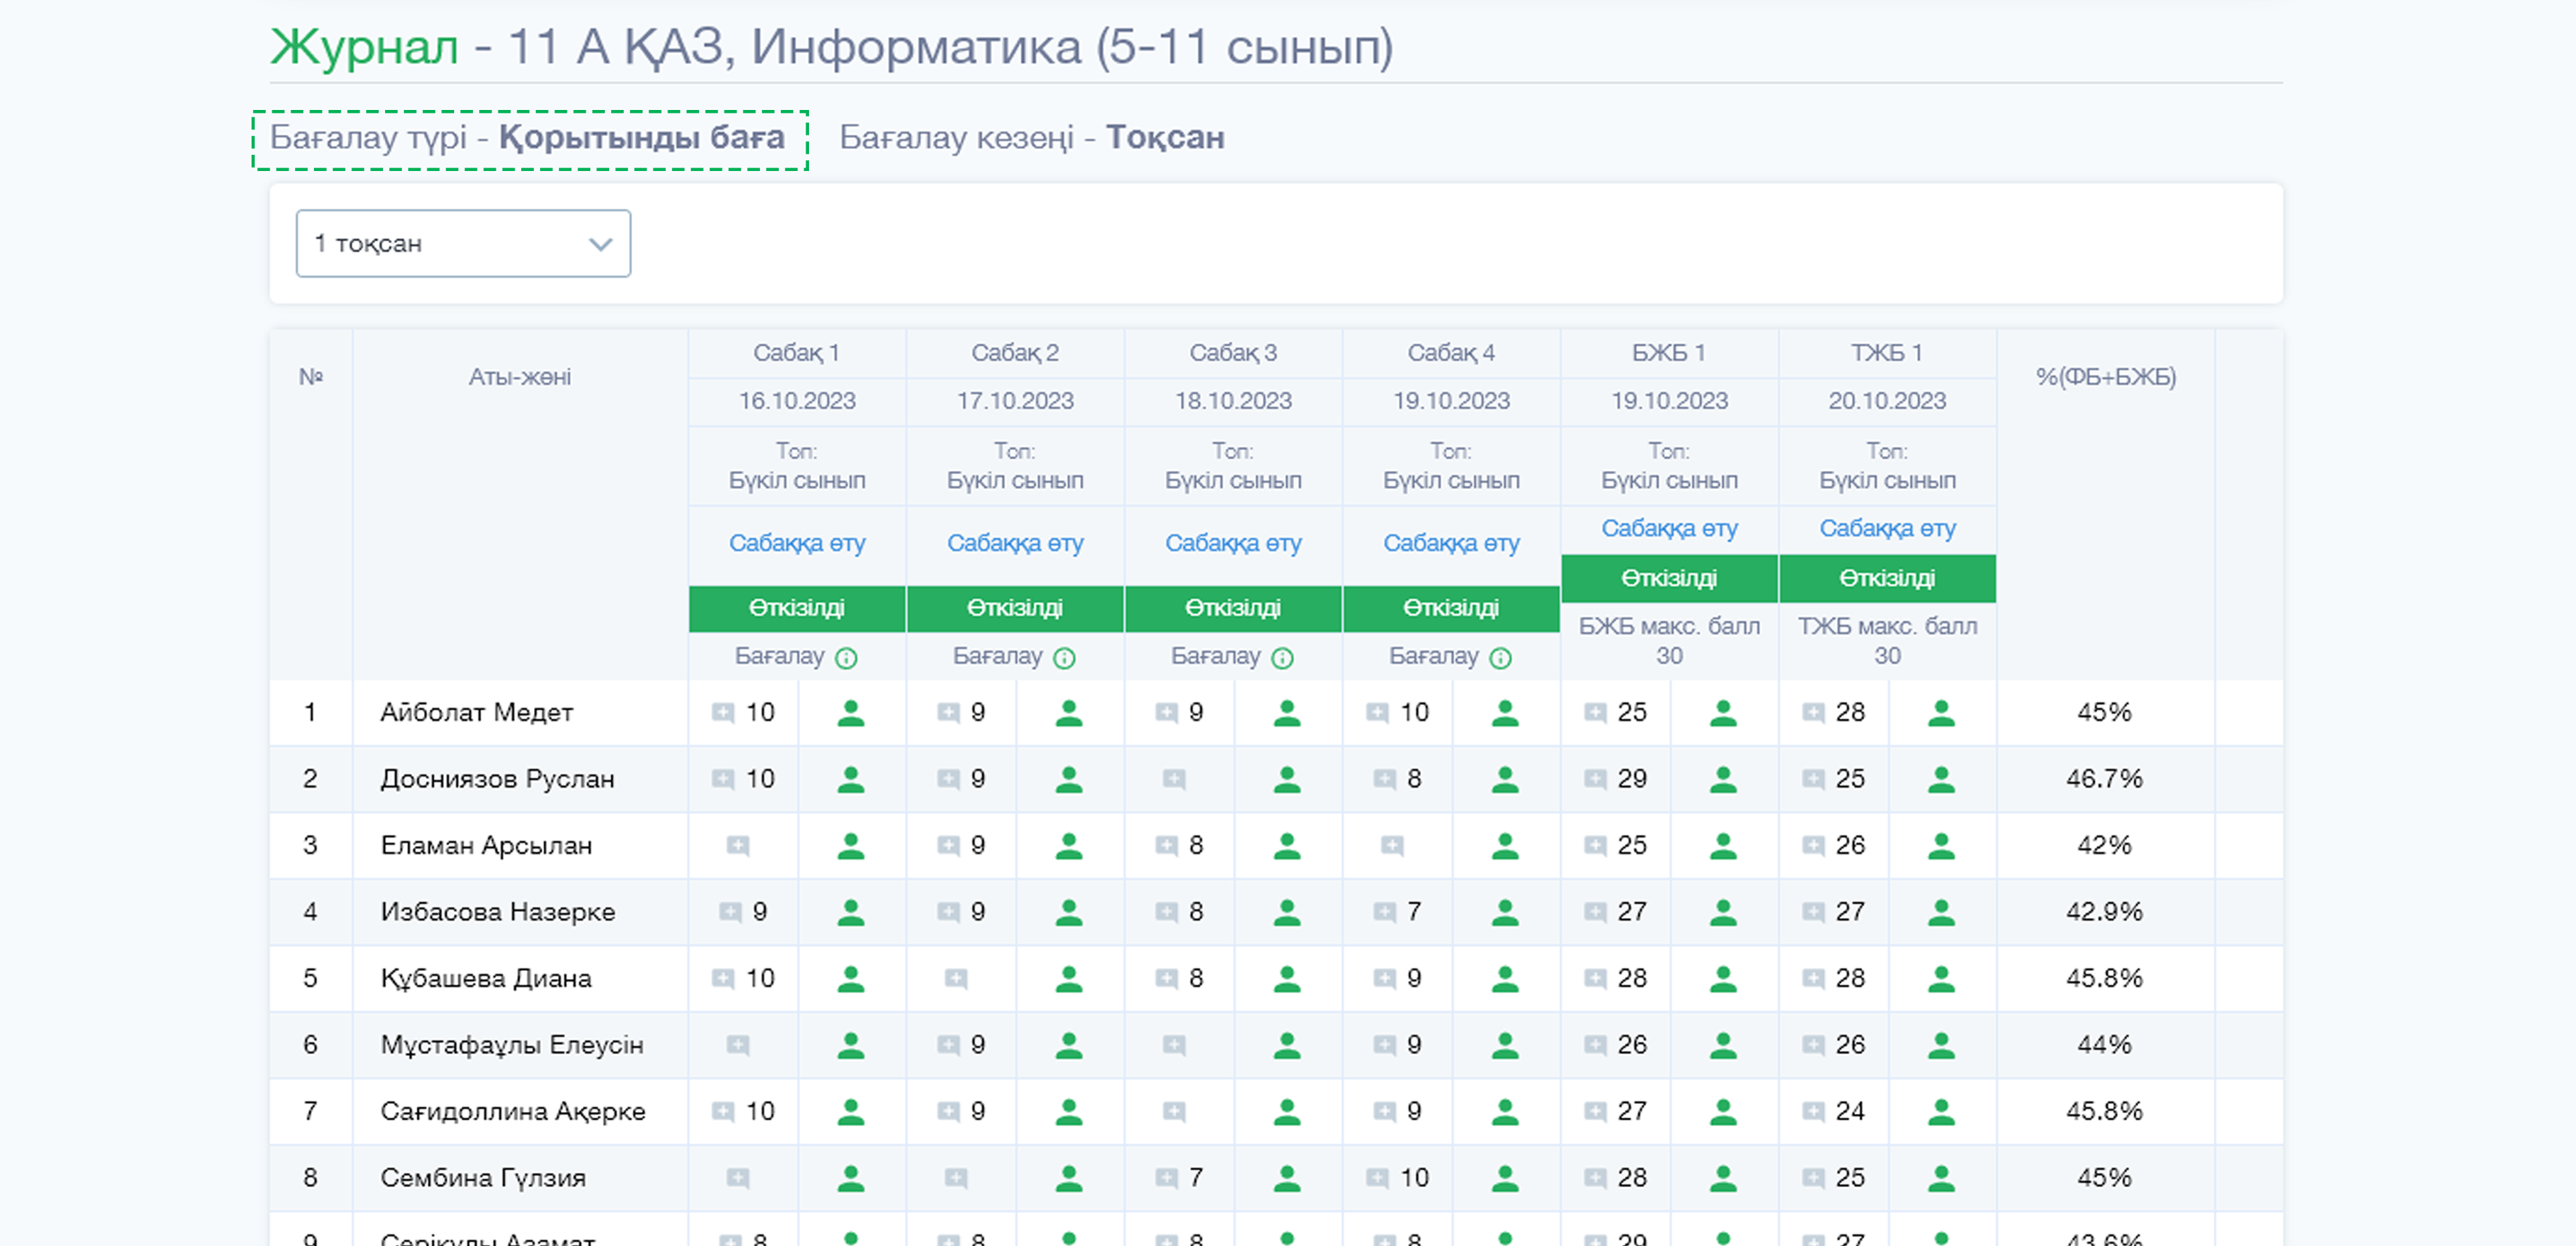Select student name Құбашева Диана
This screenshot has height=1246, width=2576.
486,979
